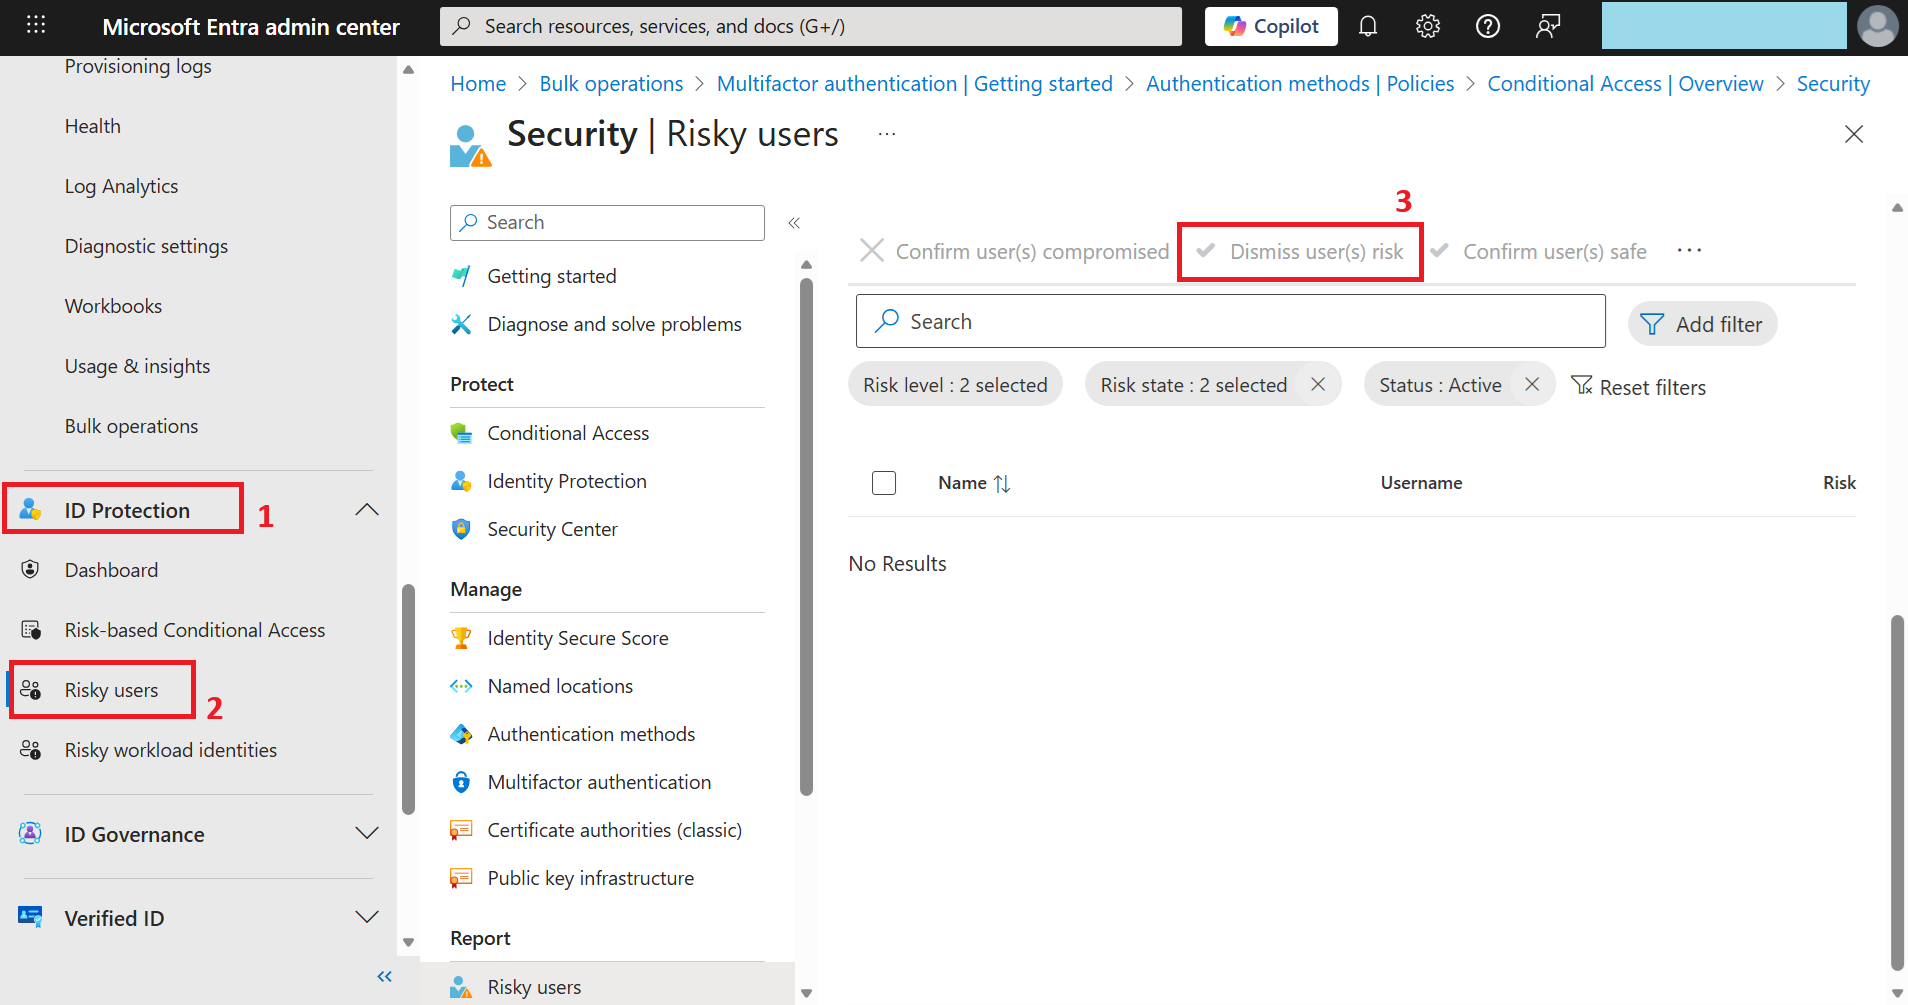Open the page title ellipsis menu
The image size is (1908, 1005).
tap(887, 134)
